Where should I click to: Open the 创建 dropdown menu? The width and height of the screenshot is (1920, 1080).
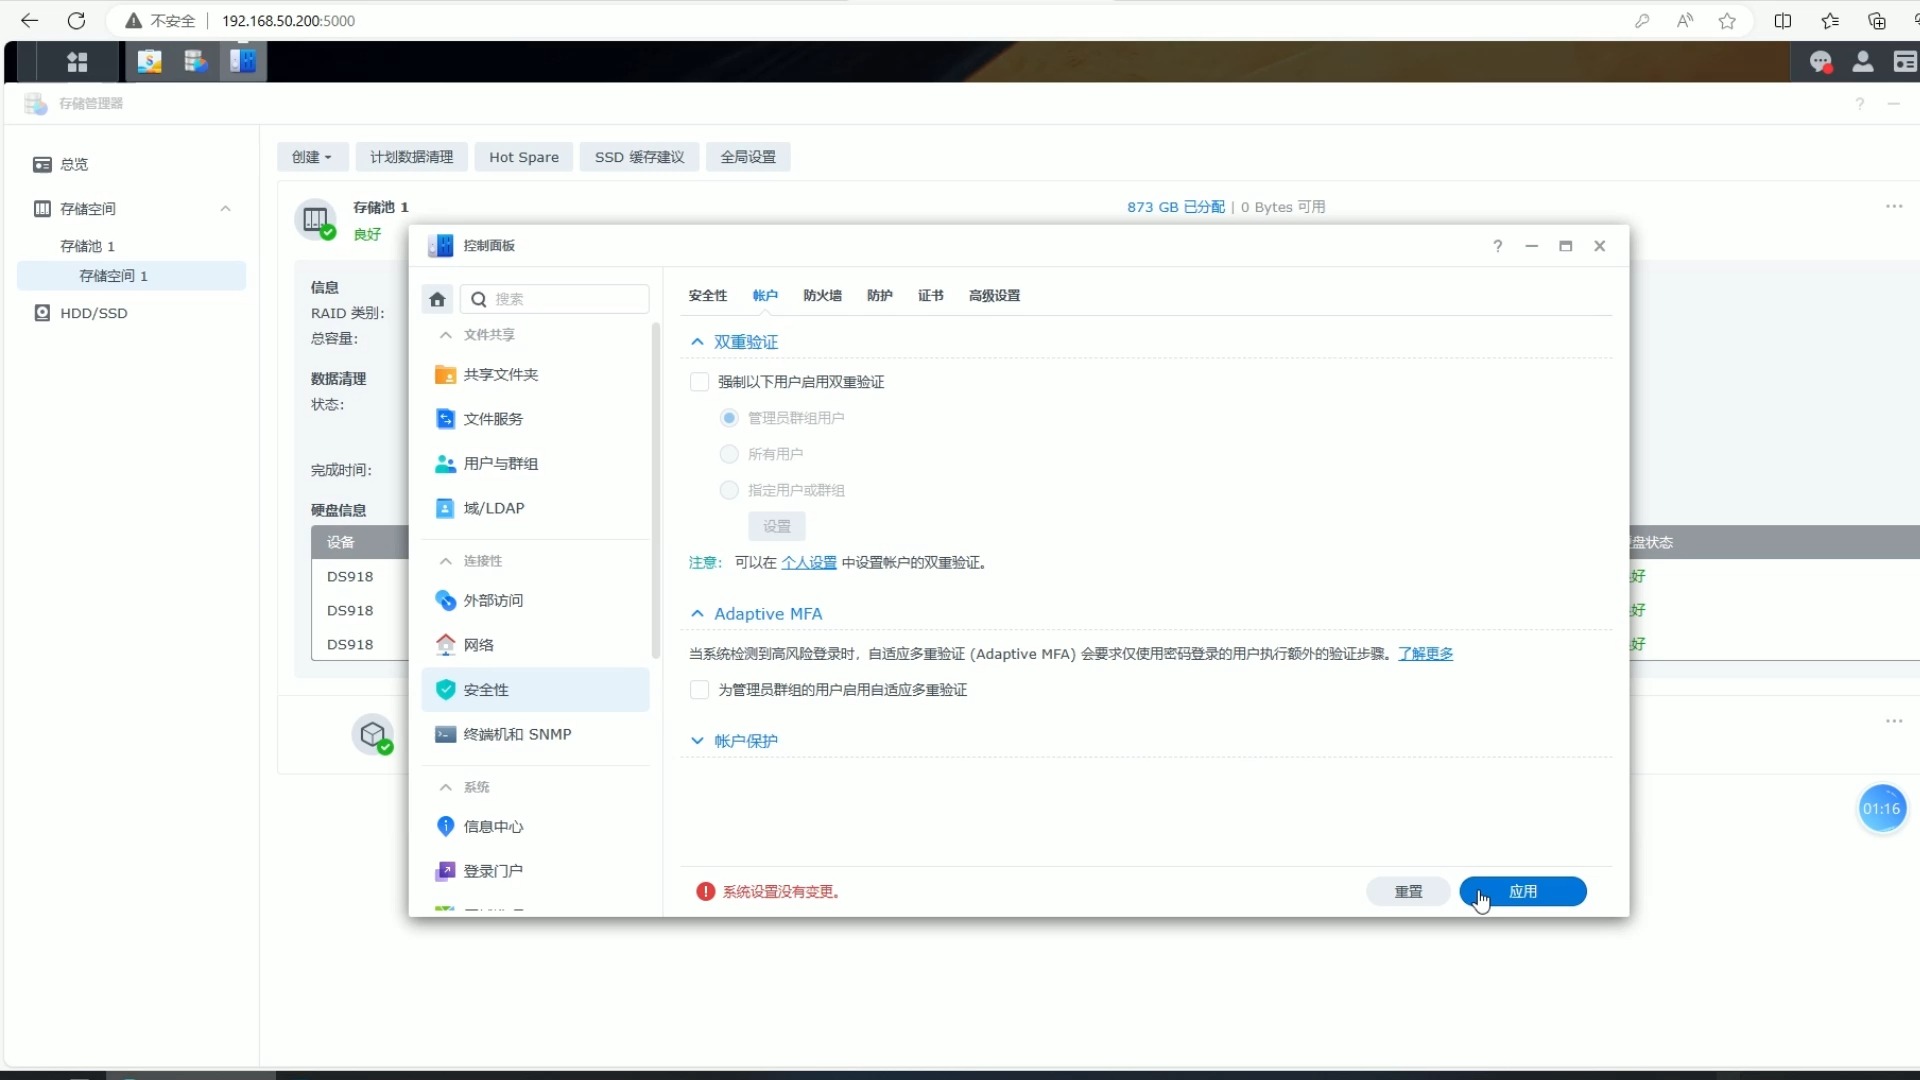point(312,157)
